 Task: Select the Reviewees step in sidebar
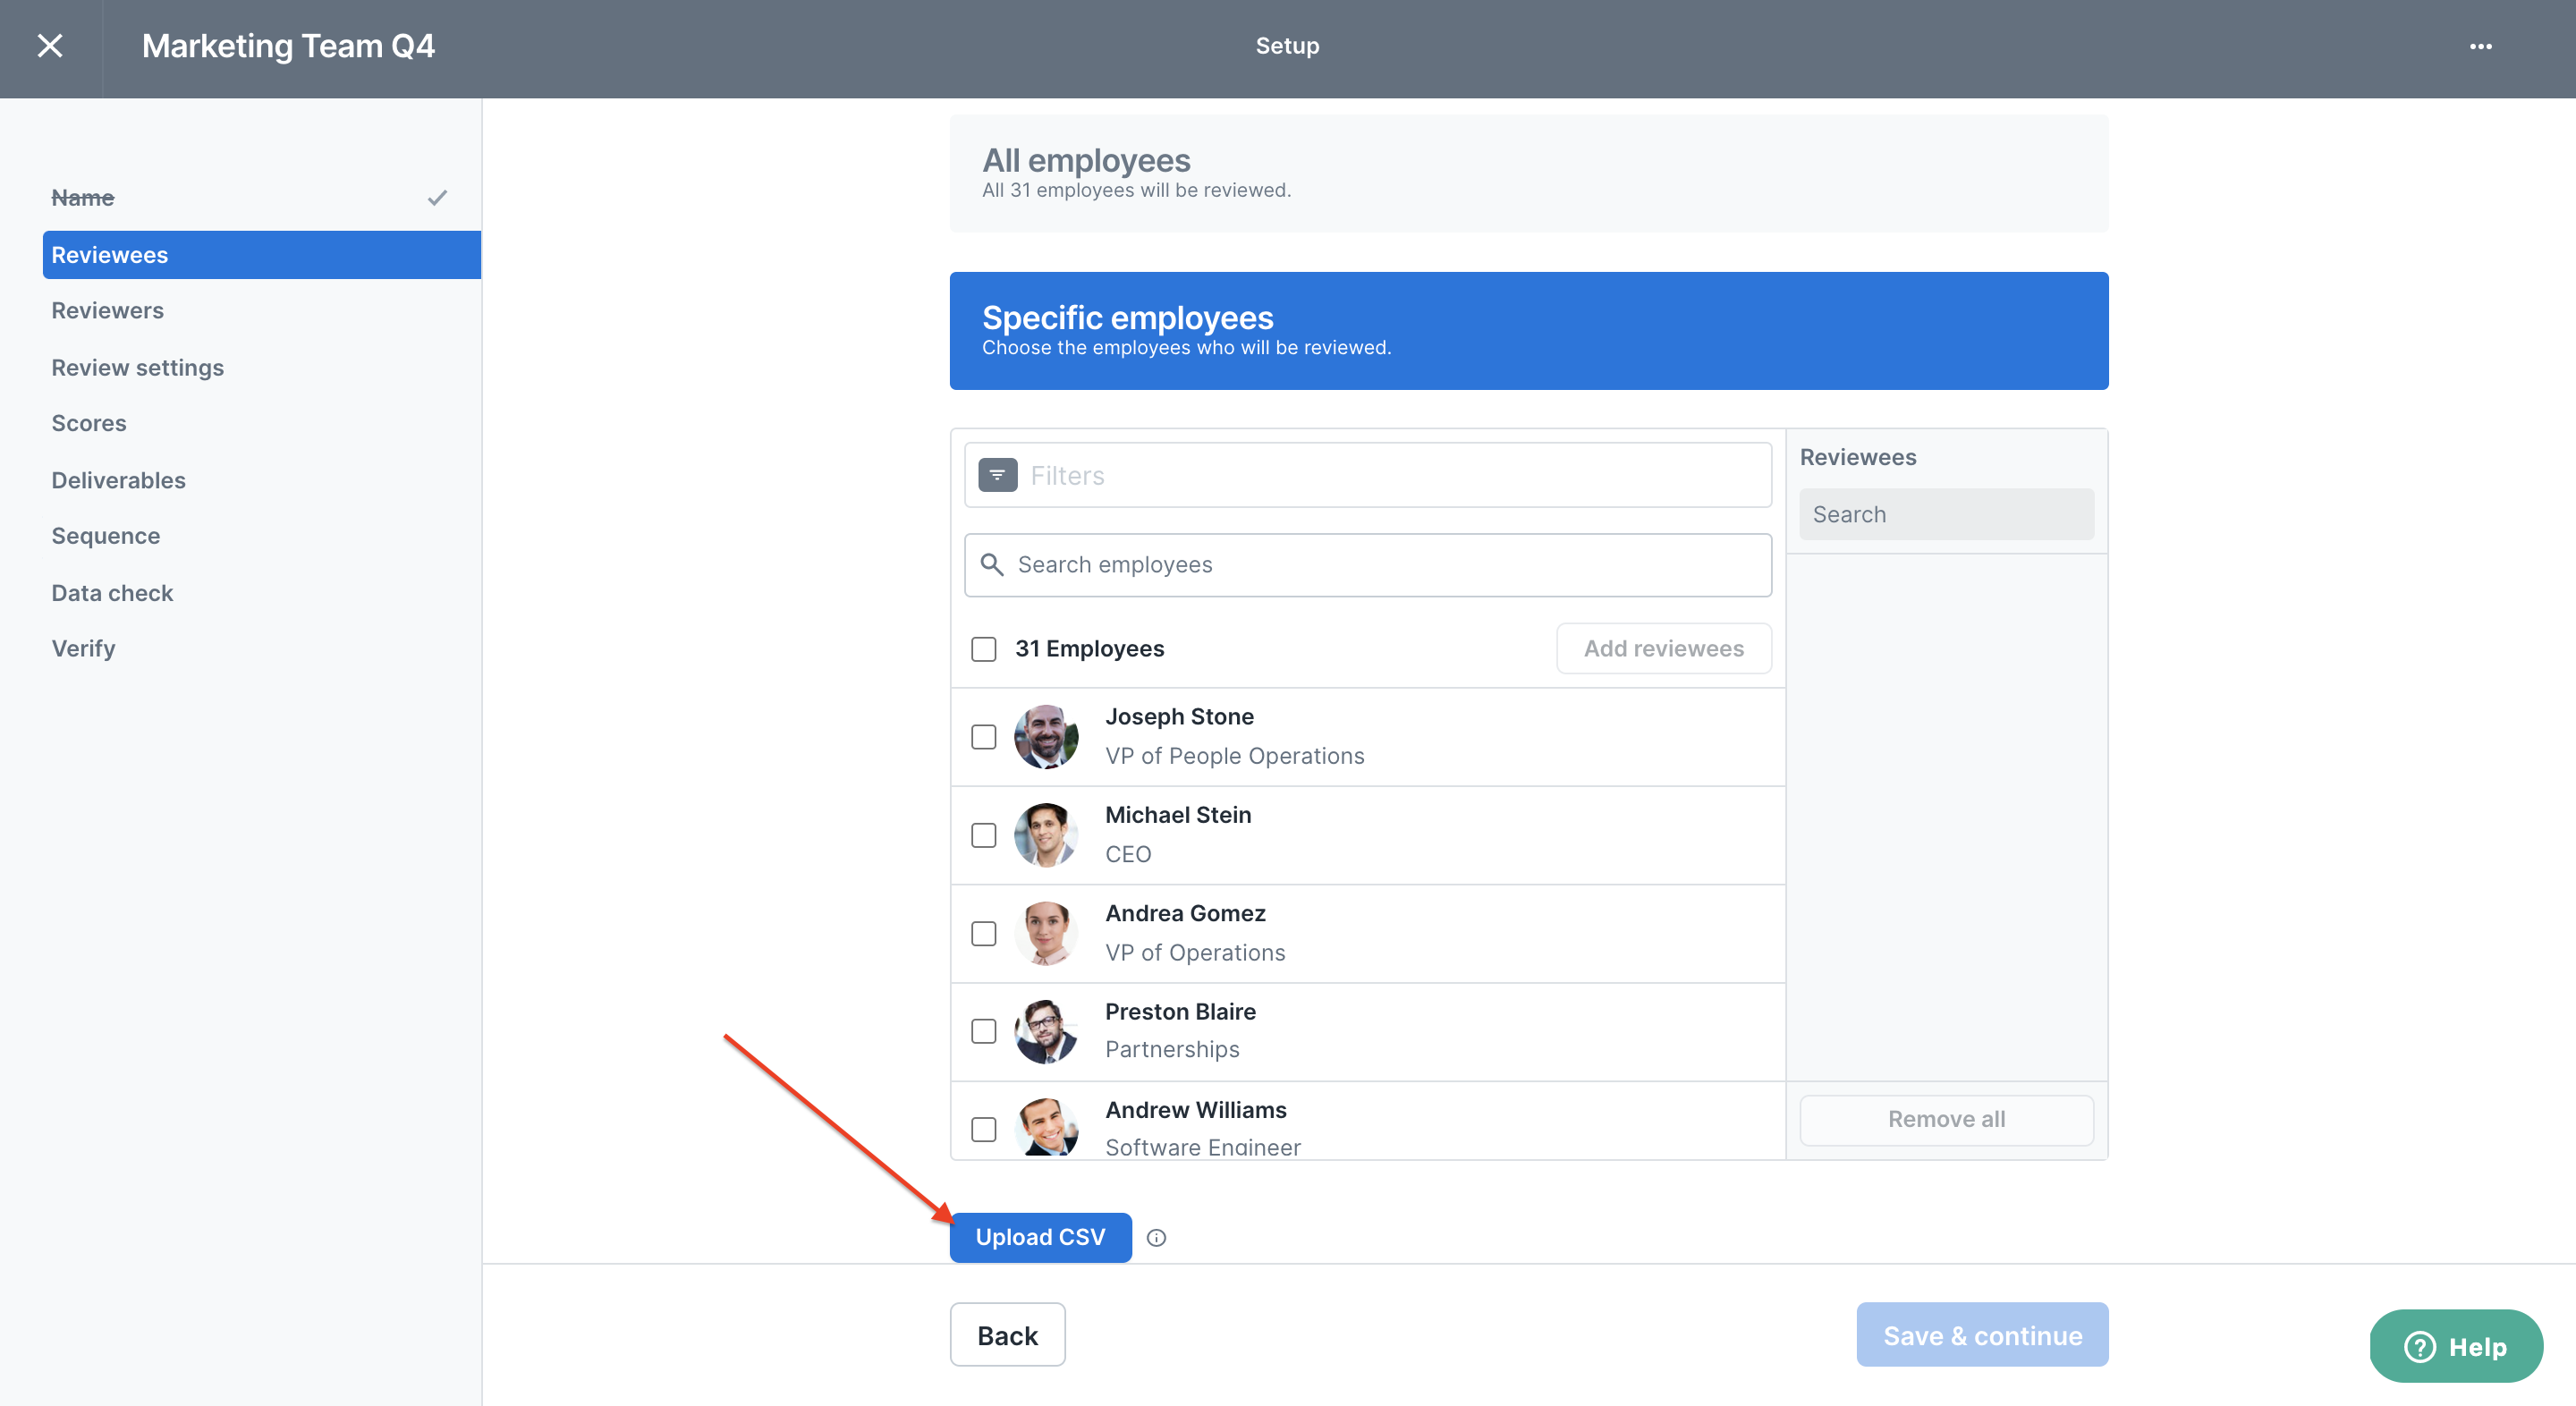click(x=262, y=255)
